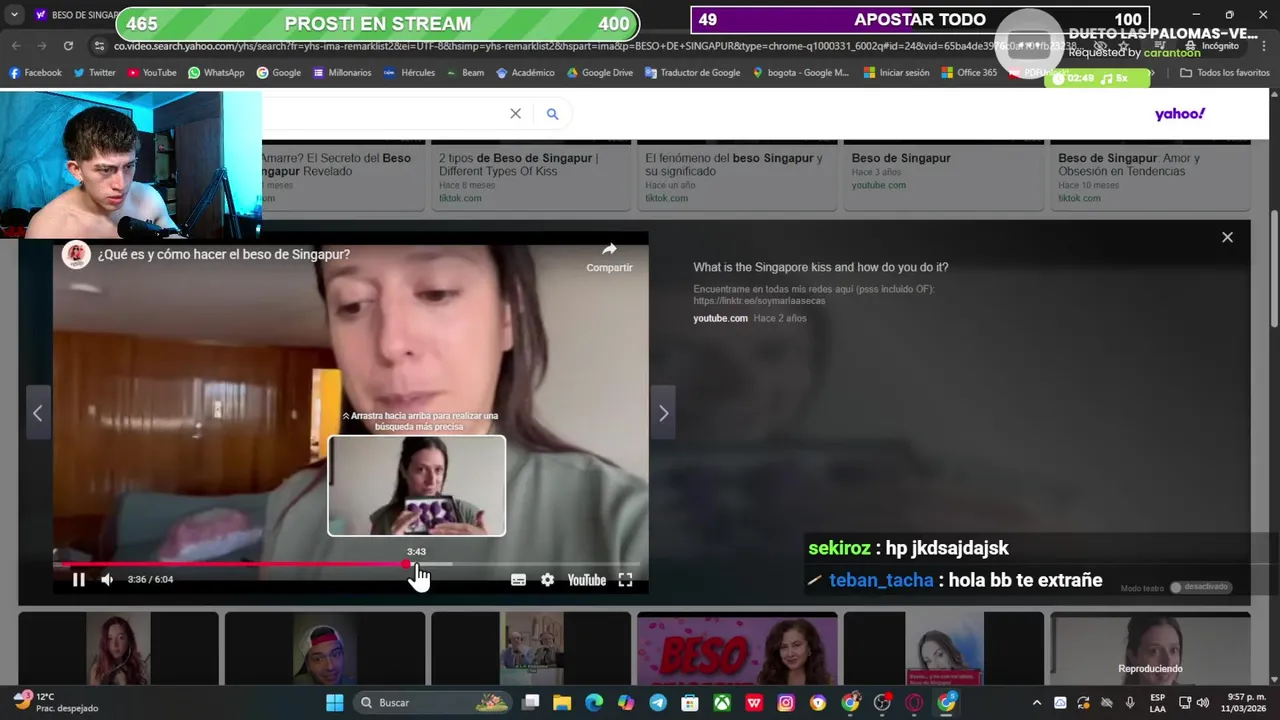The height and width of the screenshot is (720, 1280).
Task: Open the Yahoo logo homepage link
Action: click(x=1180, y=114)
